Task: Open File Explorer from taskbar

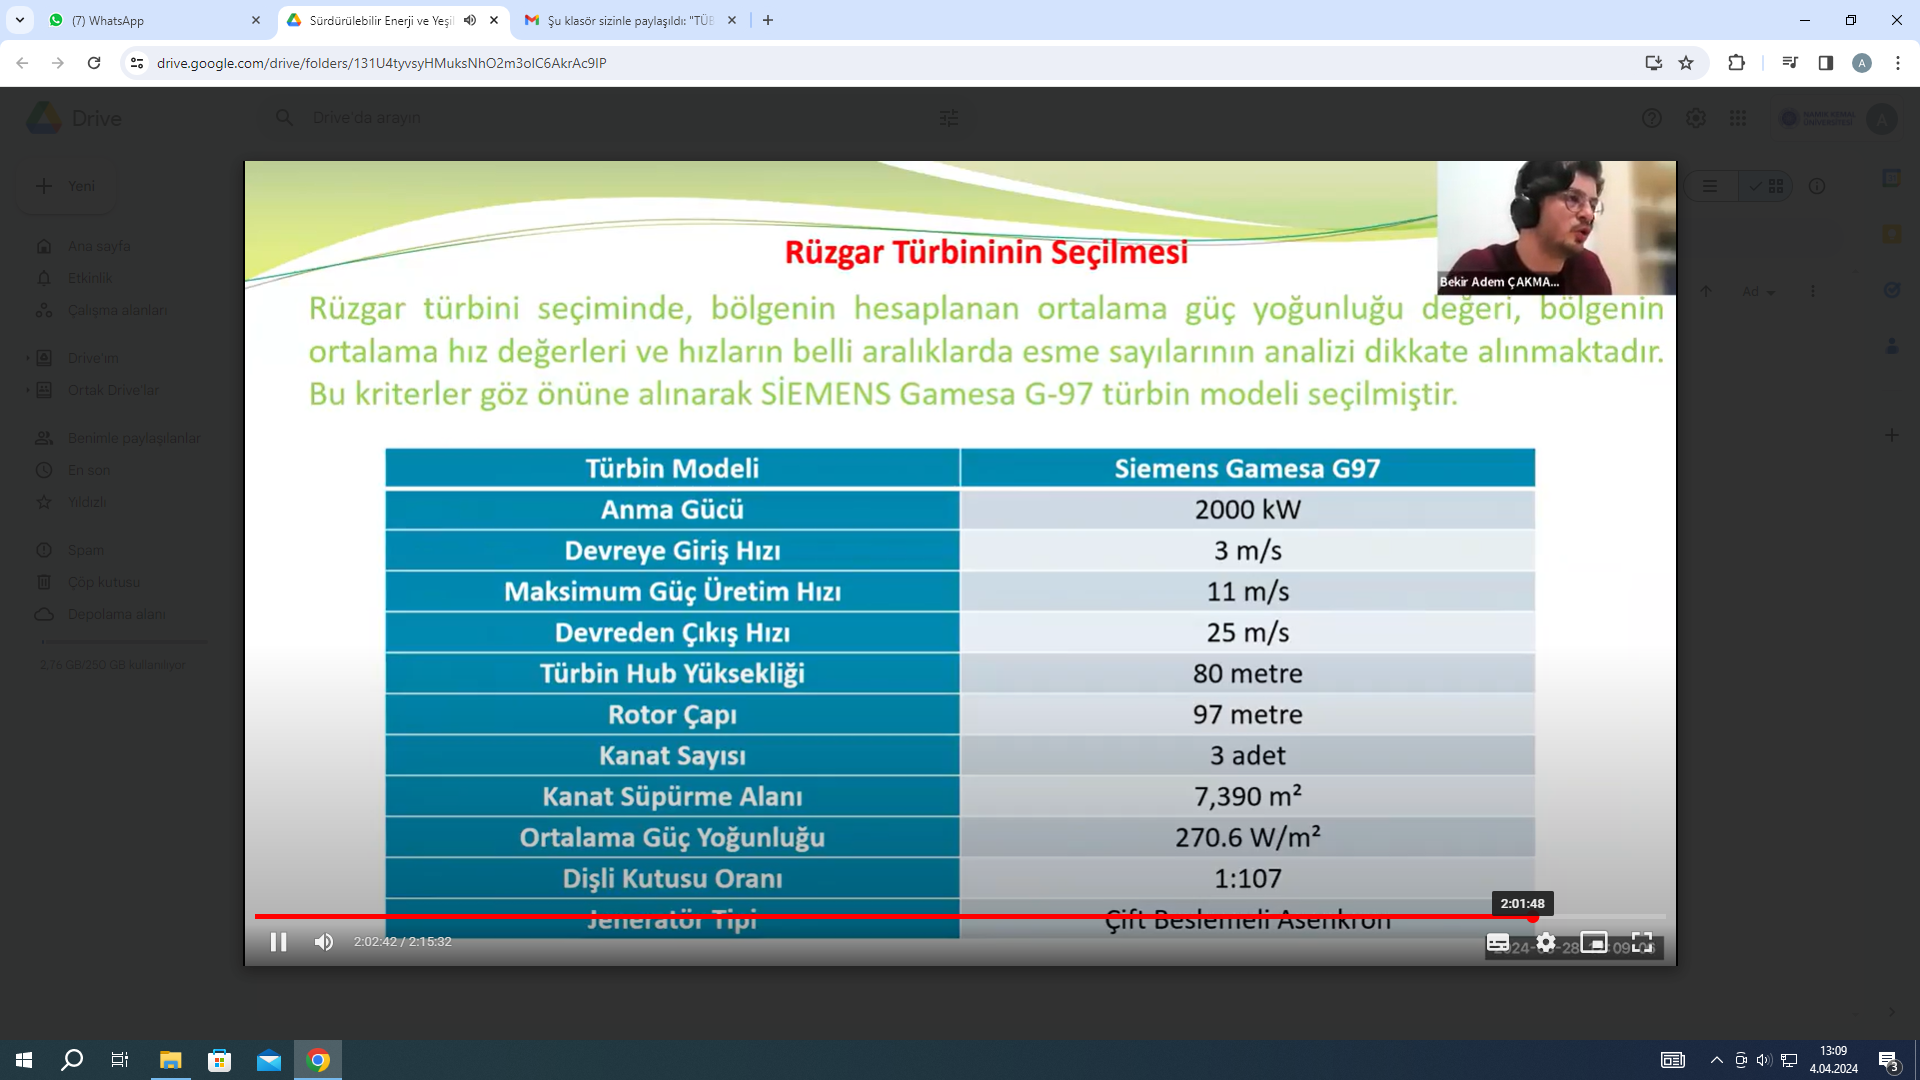Action: click(170, 1060)
